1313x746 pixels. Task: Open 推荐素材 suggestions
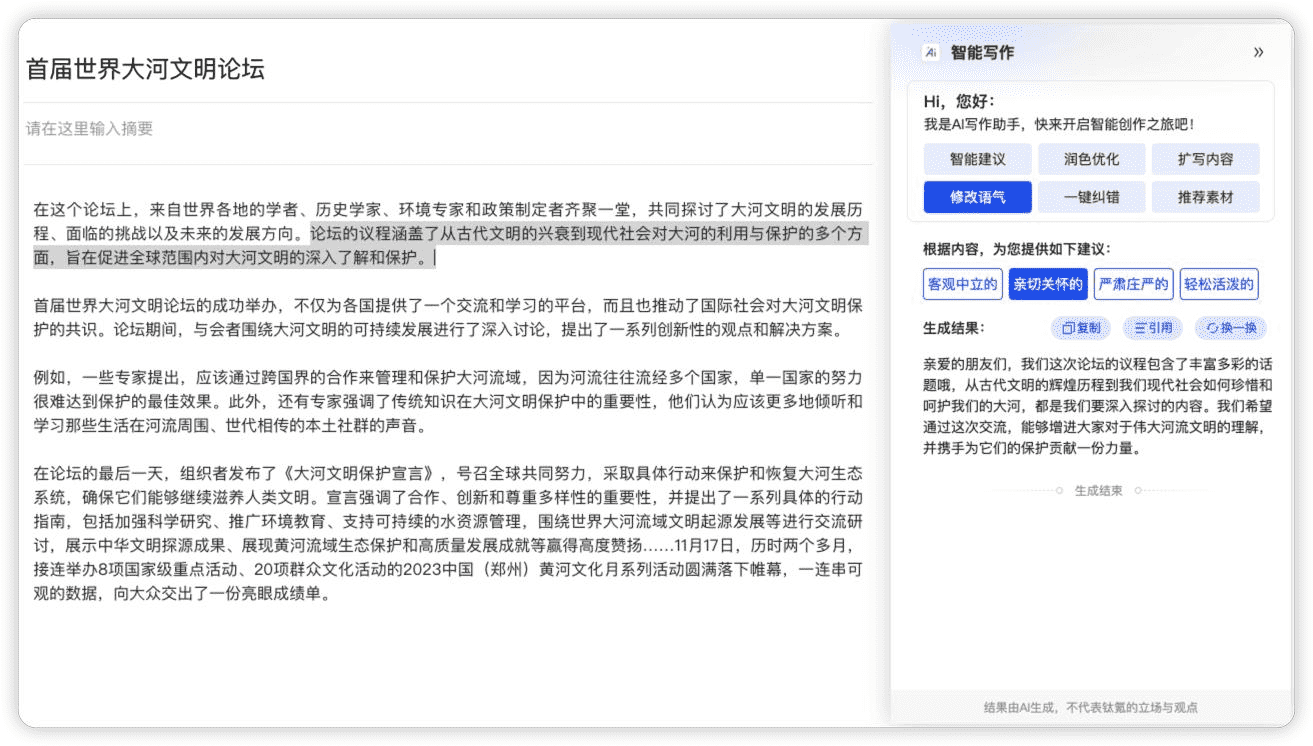pyautogui.click(x=1205, y=197)
